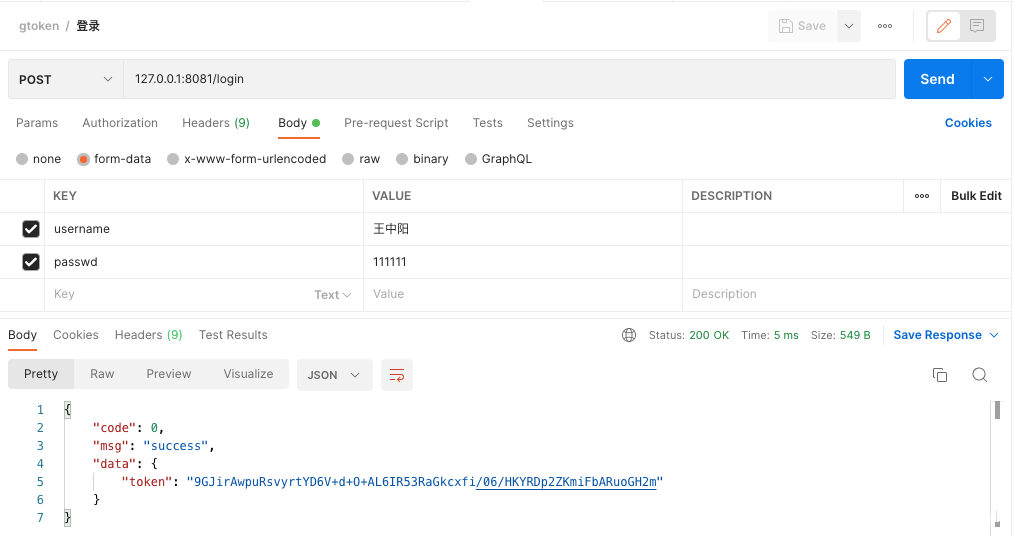Open the comments panel icon
Screen dimensions: 1014x536
pos(976,26)
